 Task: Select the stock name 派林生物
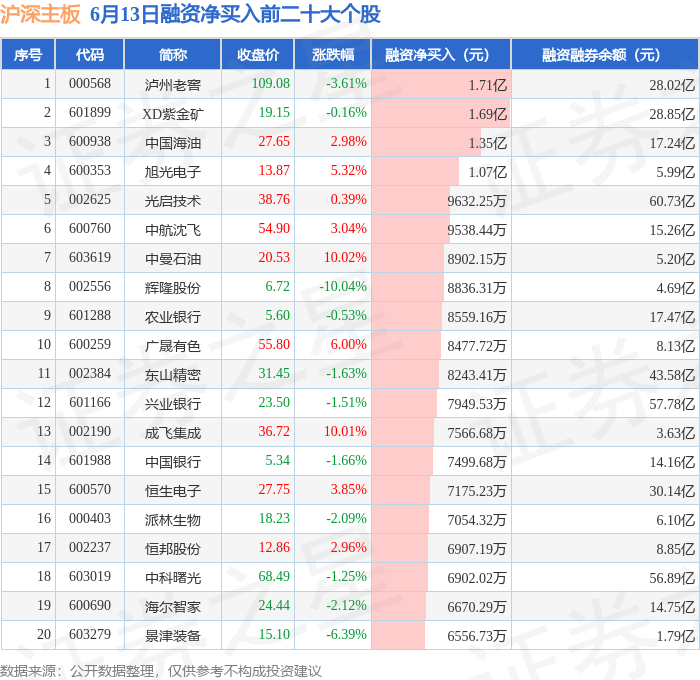click(x=173, y=520)
